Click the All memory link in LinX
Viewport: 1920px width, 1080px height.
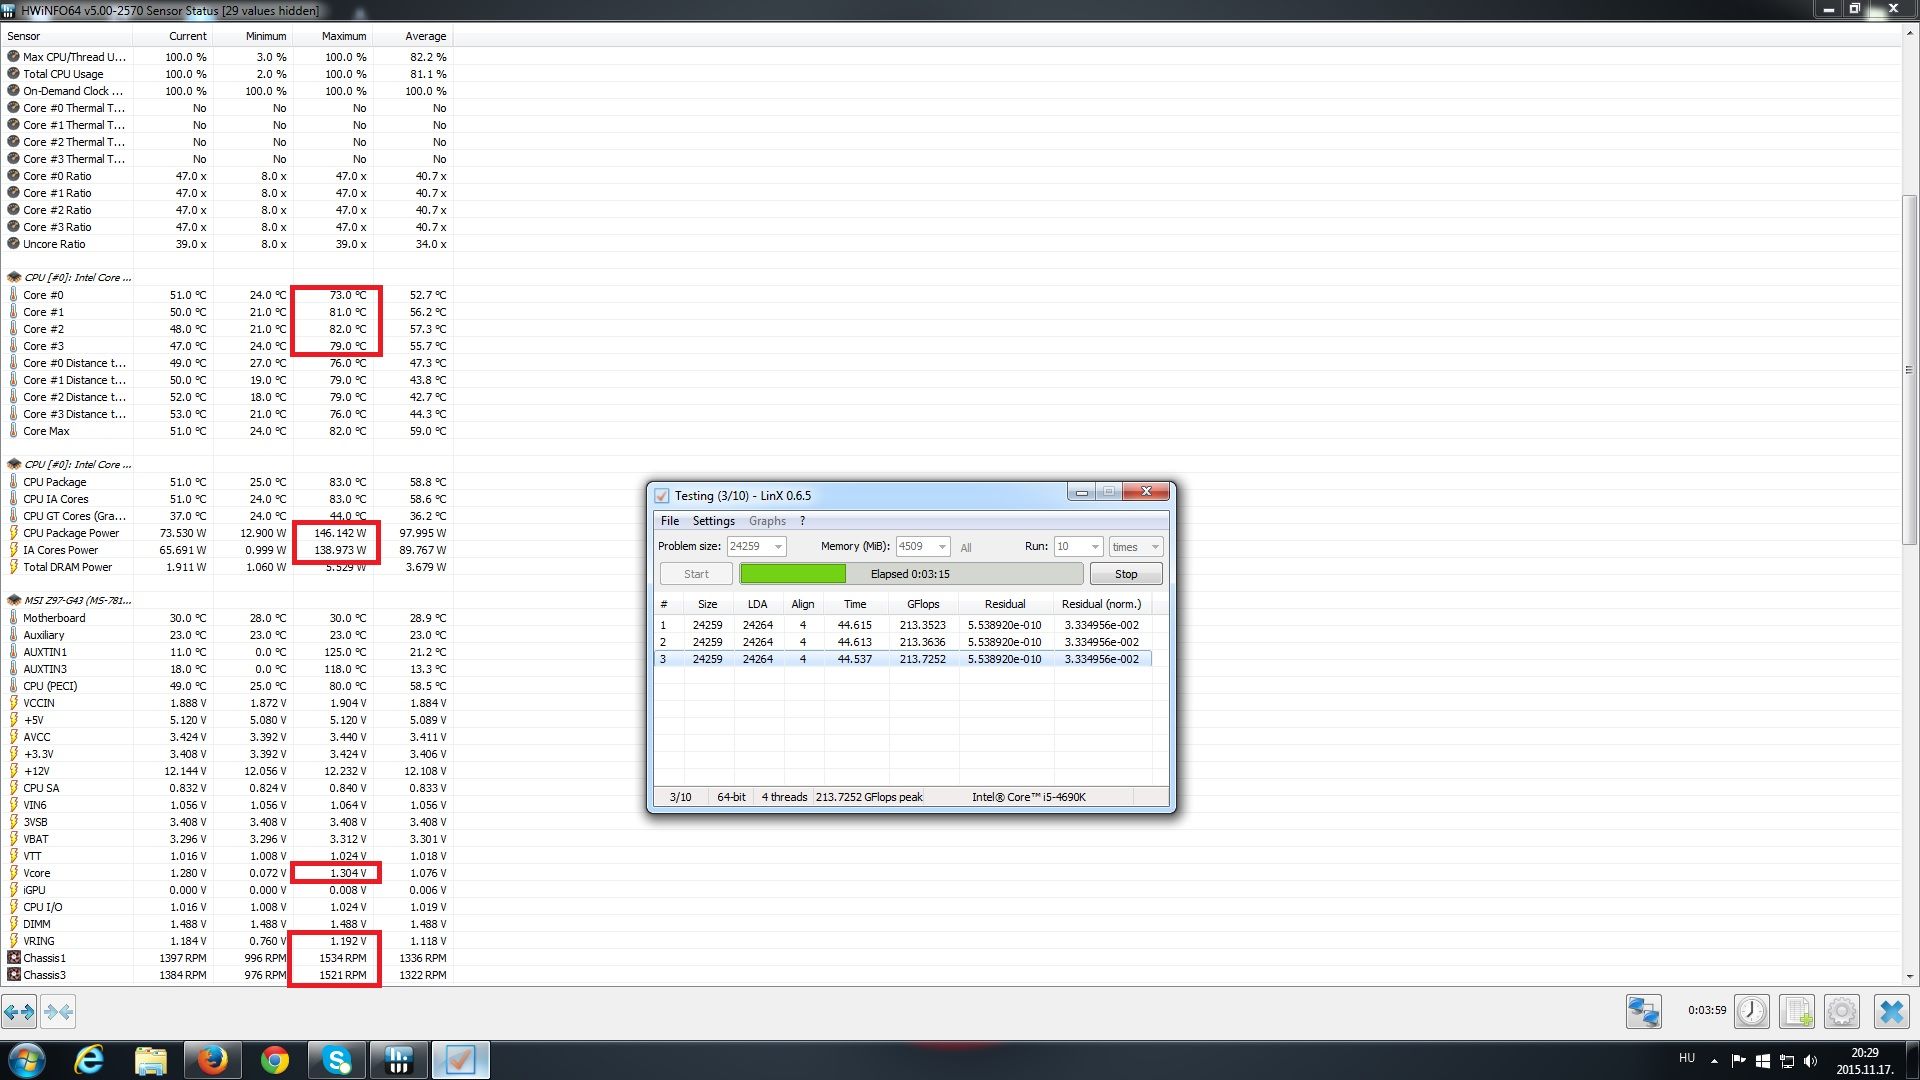click(966, 548)
